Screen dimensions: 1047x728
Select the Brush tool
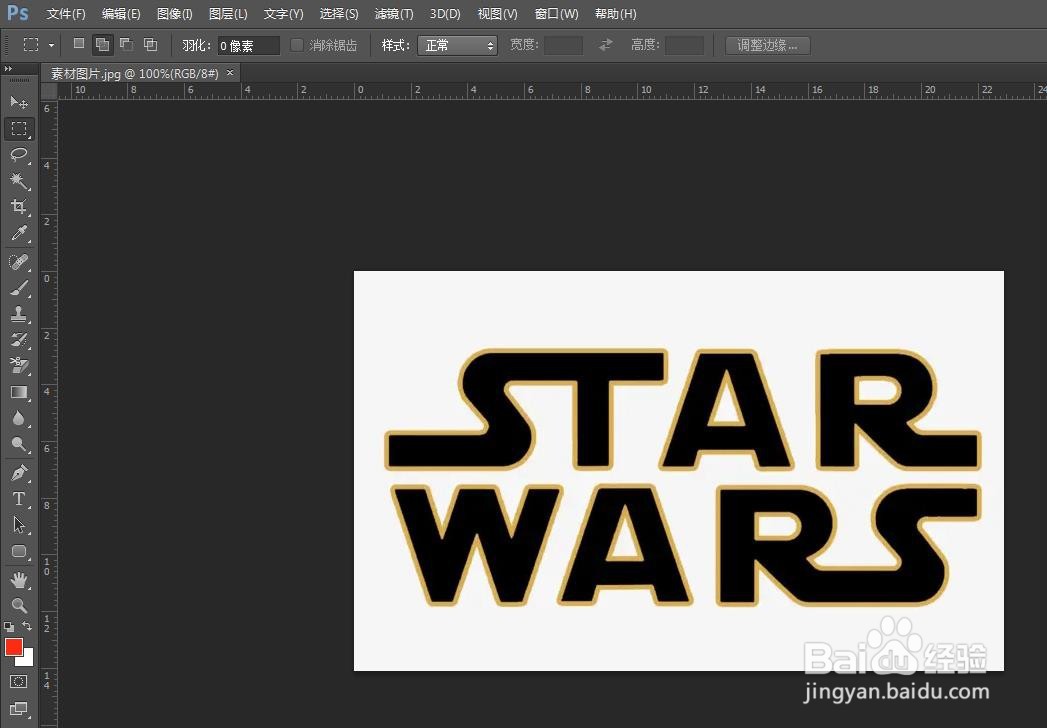[19, 288]
